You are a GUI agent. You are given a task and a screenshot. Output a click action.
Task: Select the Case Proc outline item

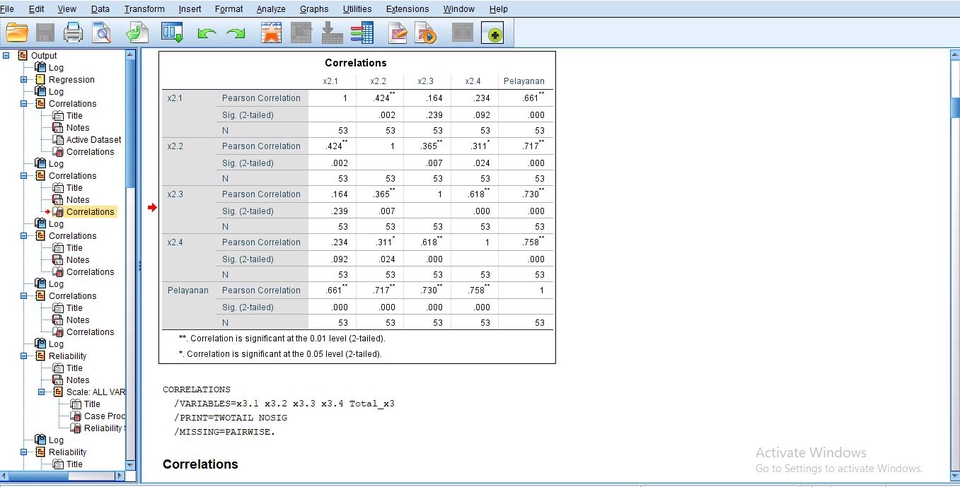105,416
